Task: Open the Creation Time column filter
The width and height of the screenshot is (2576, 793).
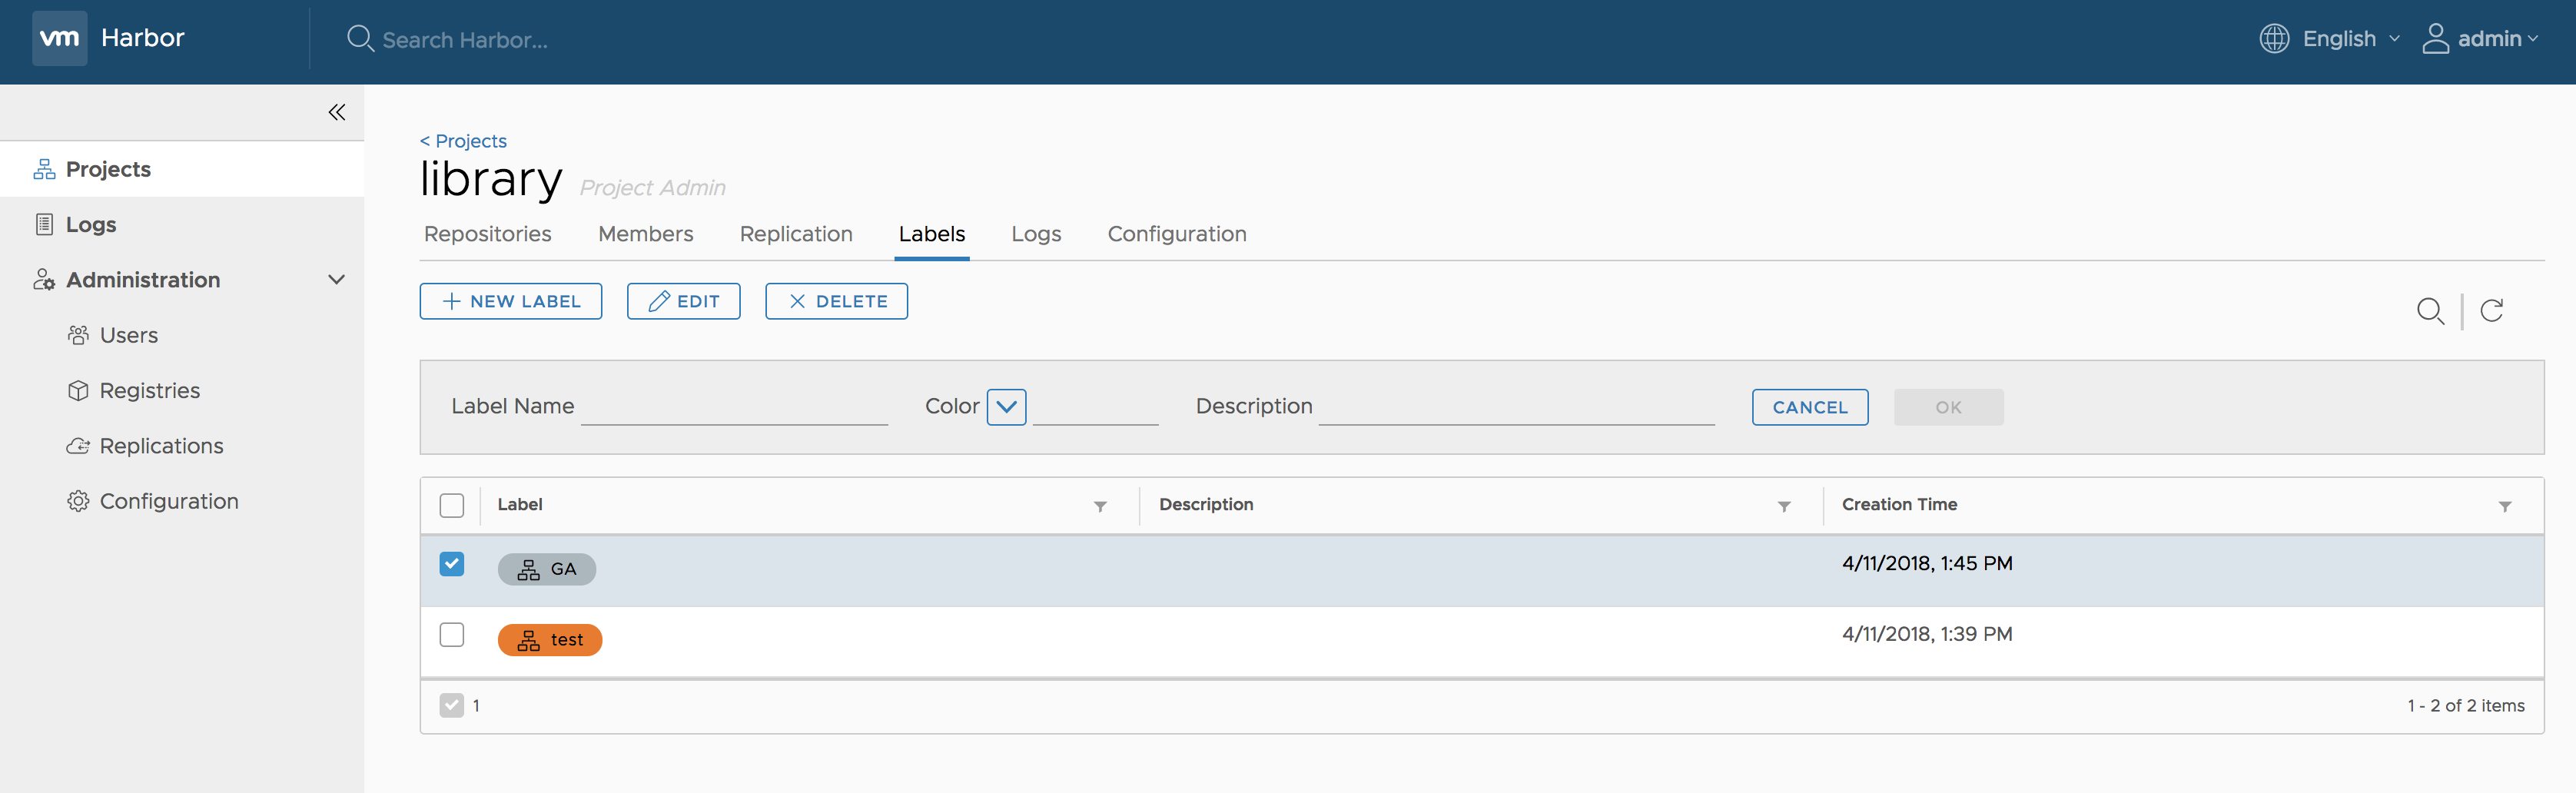Action: coord(2504,507)
